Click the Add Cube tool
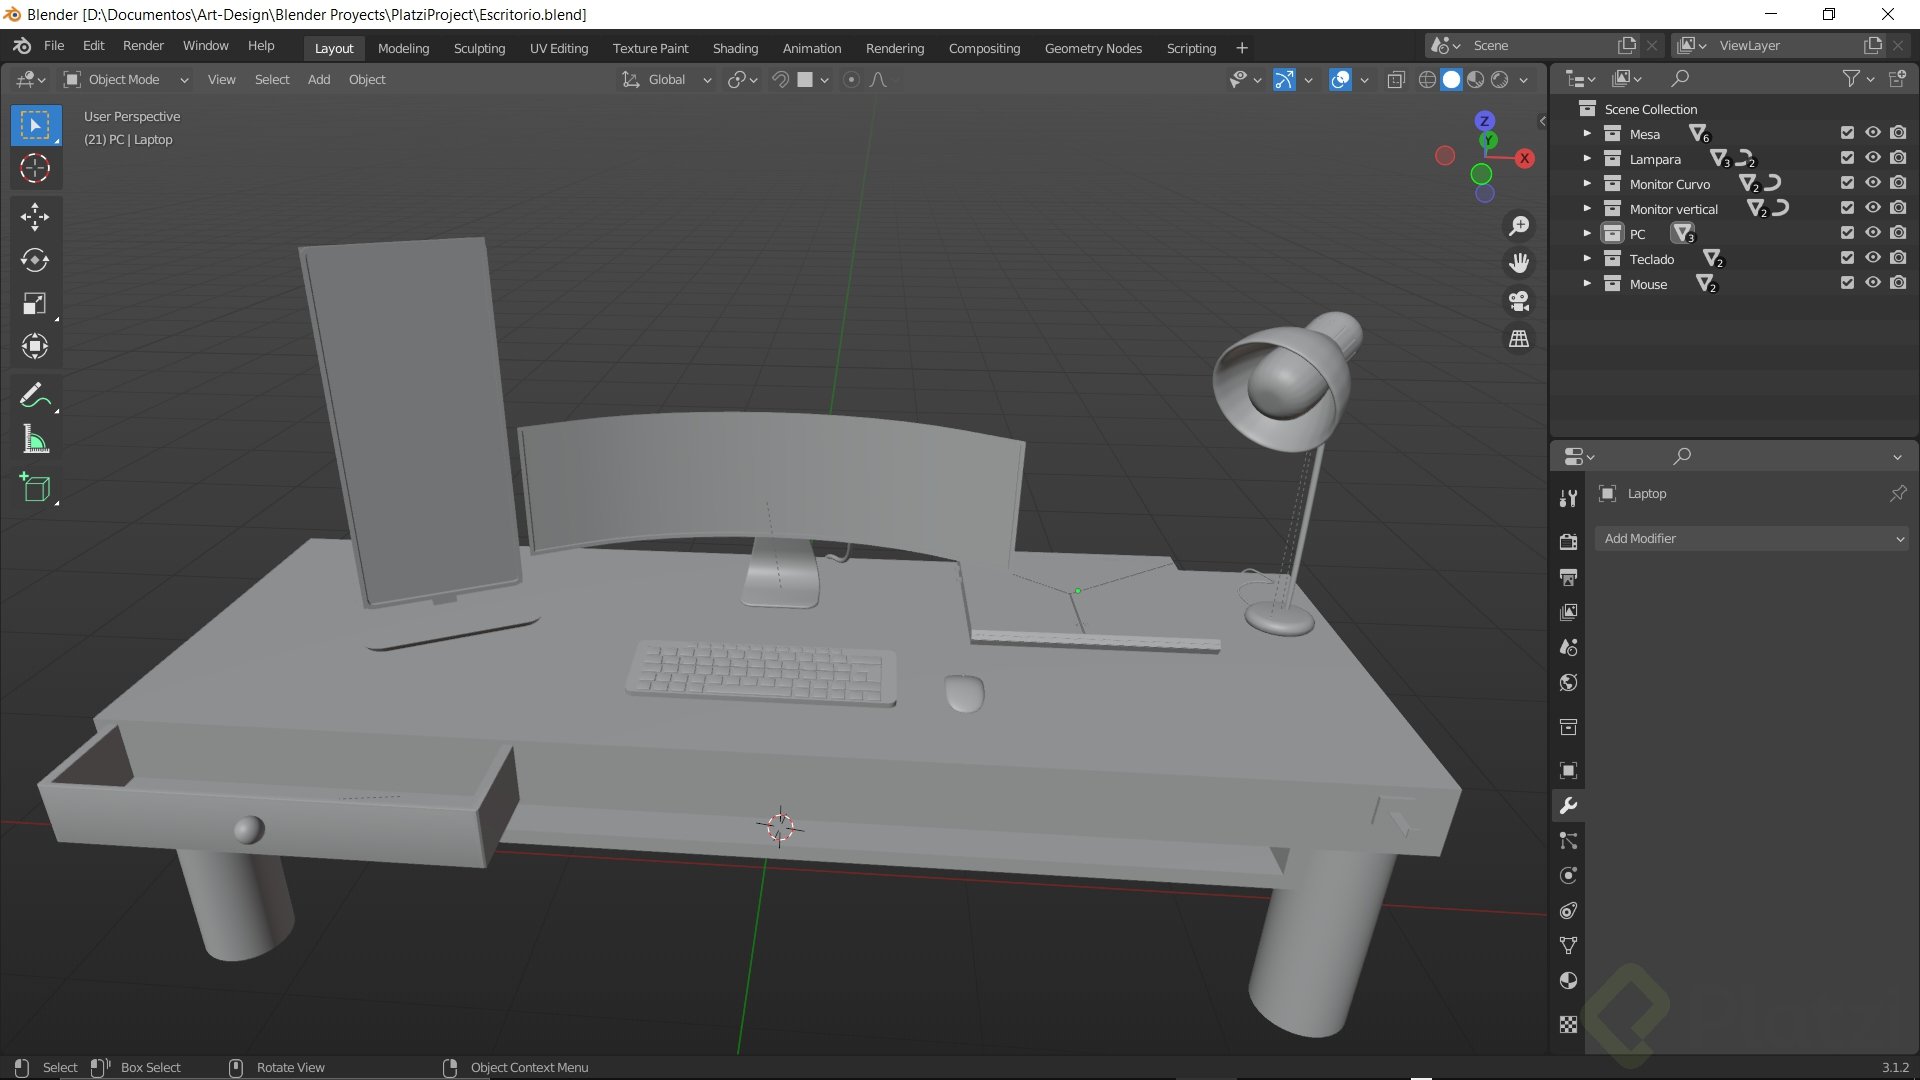This screenshot has width=1920, height=1080. [x=35, y=488]
